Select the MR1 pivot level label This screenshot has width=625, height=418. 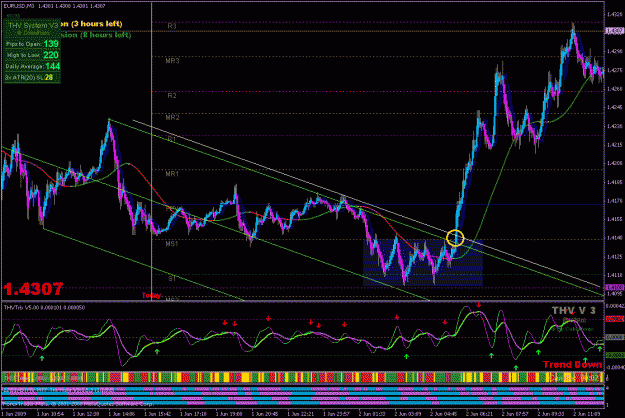[x=172, y=174]
